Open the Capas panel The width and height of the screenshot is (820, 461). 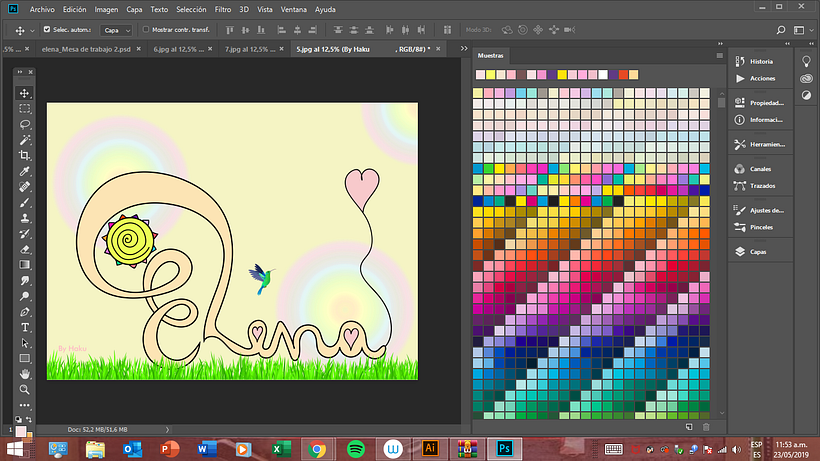click(760, 252)
